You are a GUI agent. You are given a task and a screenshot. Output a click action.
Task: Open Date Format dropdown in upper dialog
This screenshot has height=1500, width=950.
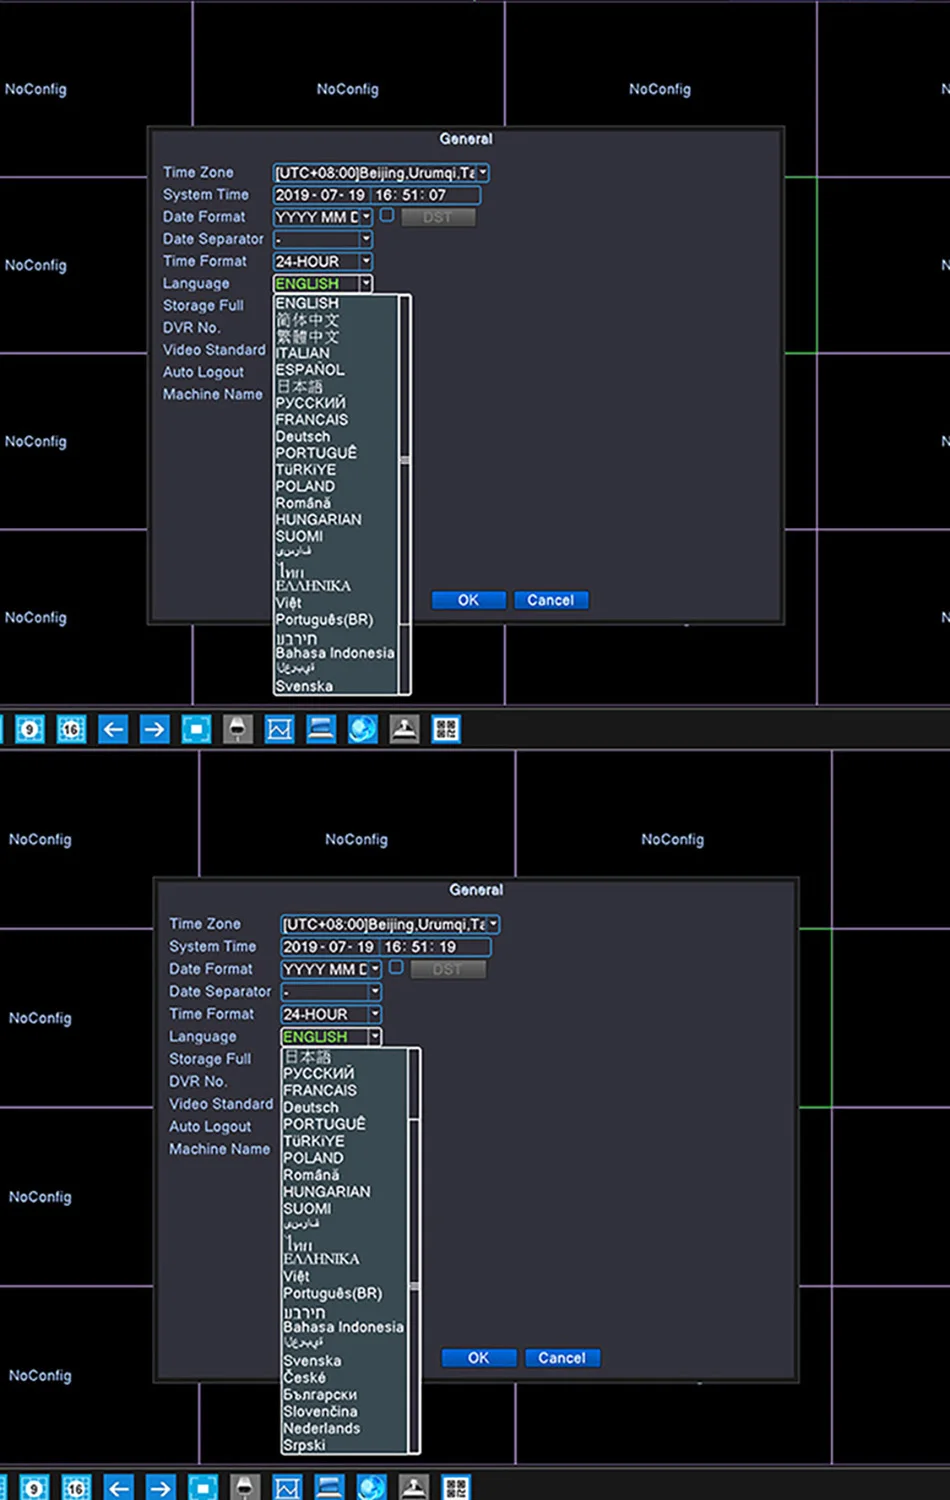pyautogui.click(x=366, y=217)
